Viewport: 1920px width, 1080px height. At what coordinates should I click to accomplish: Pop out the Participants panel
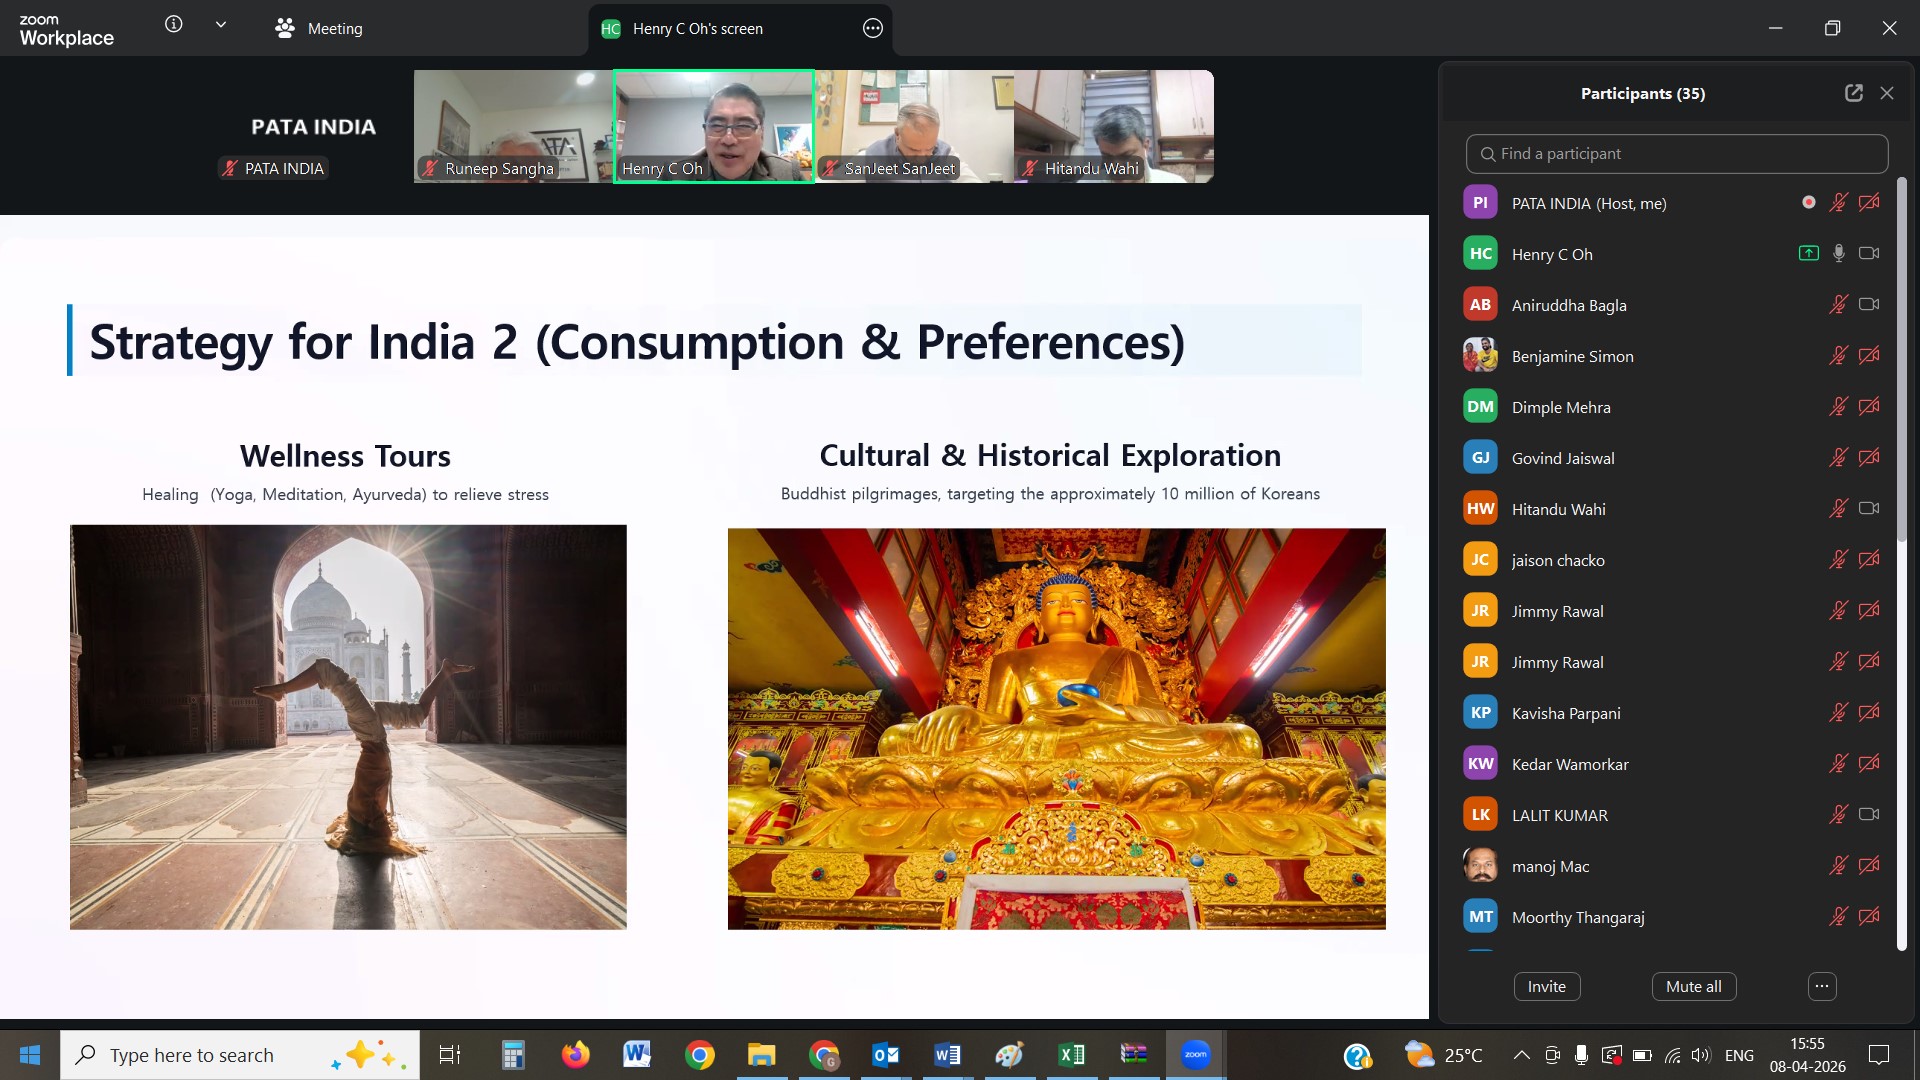pos(1853,92)
